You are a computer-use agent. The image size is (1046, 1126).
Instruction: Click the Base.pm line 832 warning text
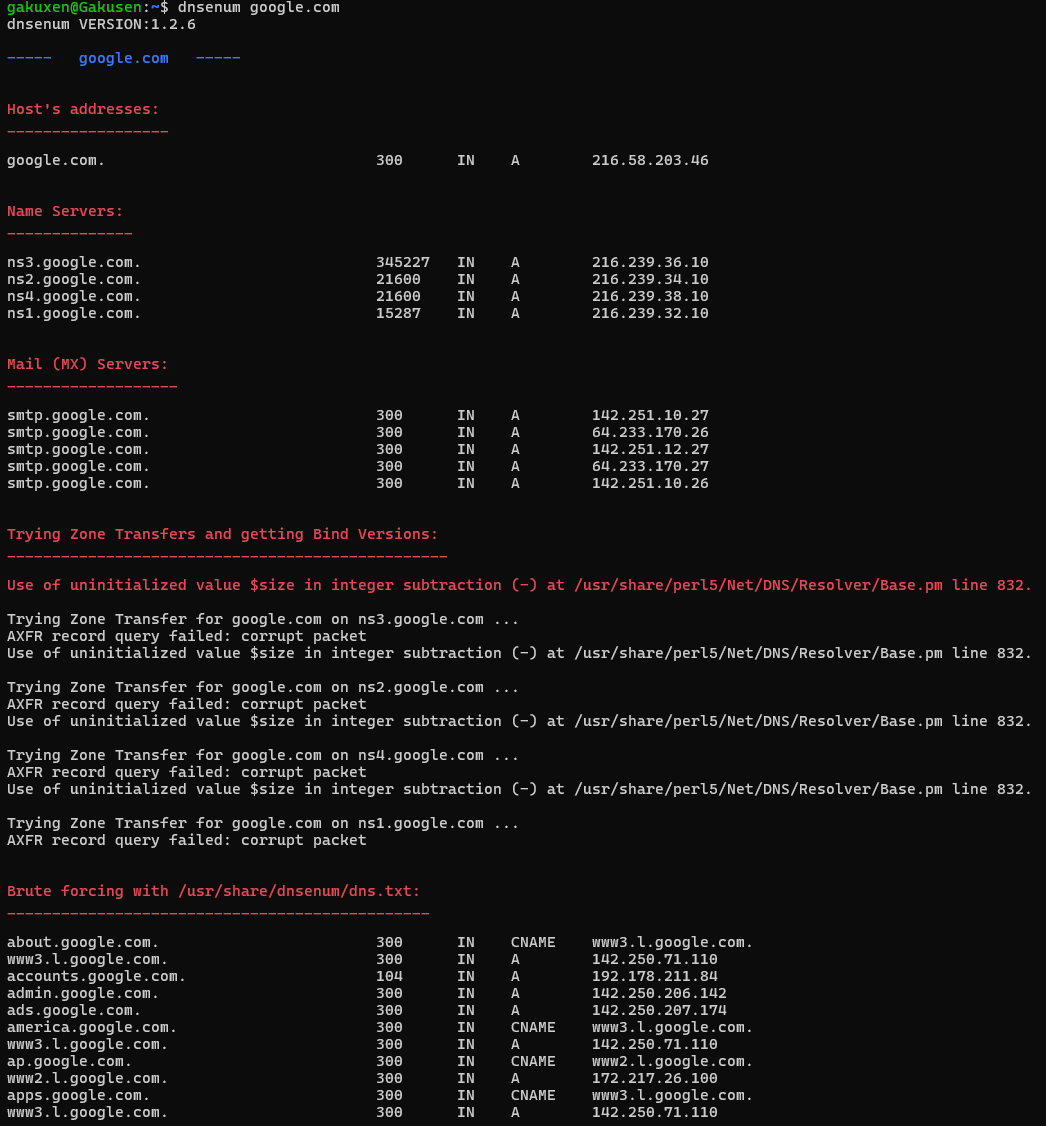(520, 585)
